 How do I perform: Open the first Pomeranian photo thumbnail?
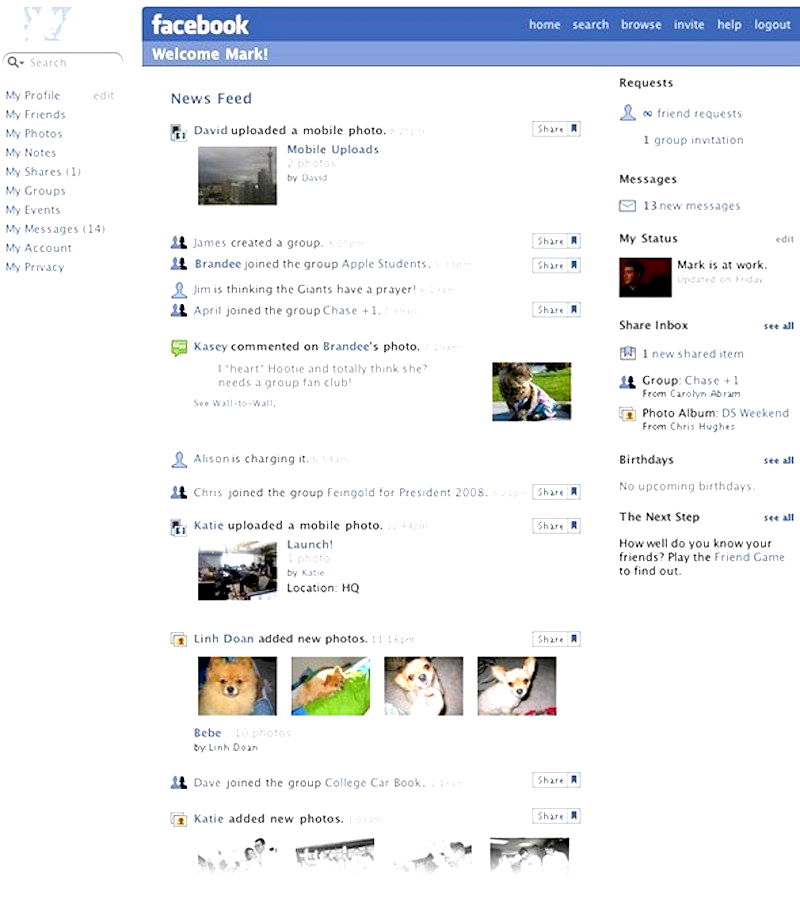pyautogui.click(x=237, y=685)
